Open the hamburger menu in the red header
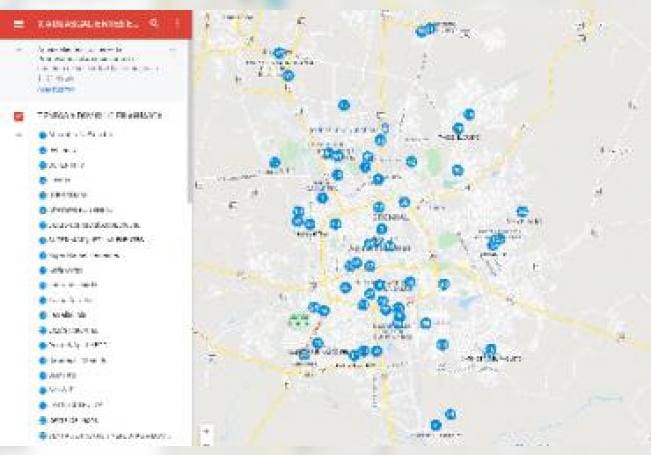The width and height of the screenshot is (651, 455). [x=17, y=22]
